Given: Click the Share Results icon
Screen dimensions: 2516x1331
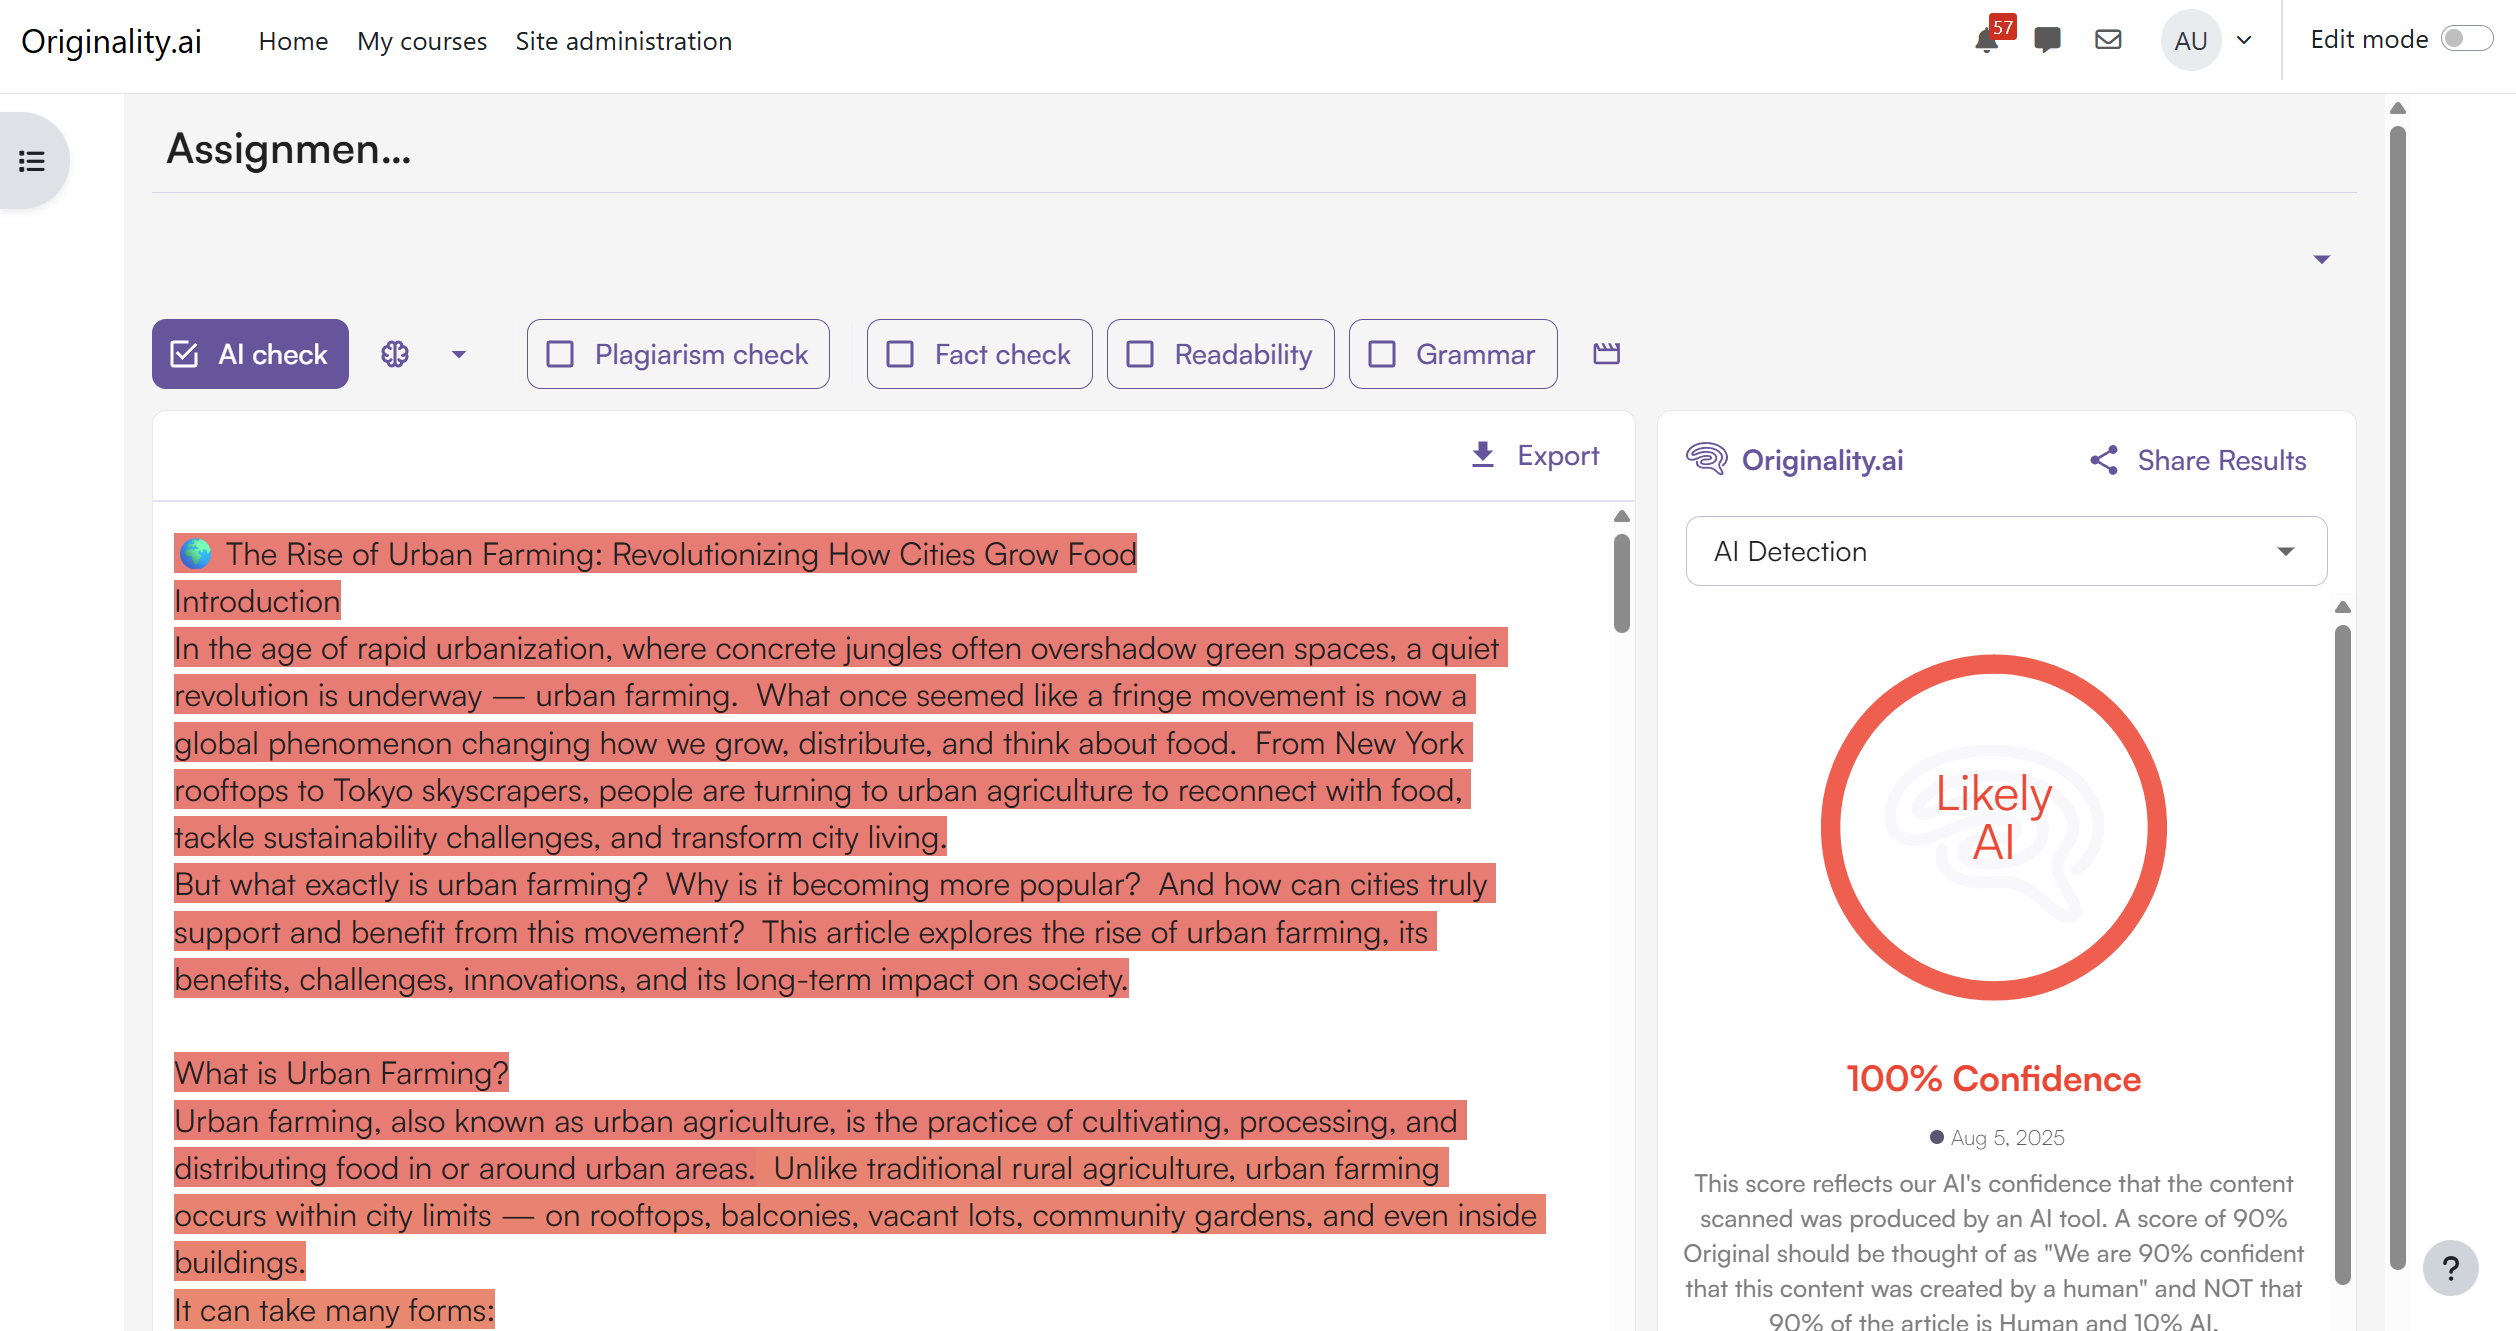Looking at the screenshot, I should (2104, 460).
